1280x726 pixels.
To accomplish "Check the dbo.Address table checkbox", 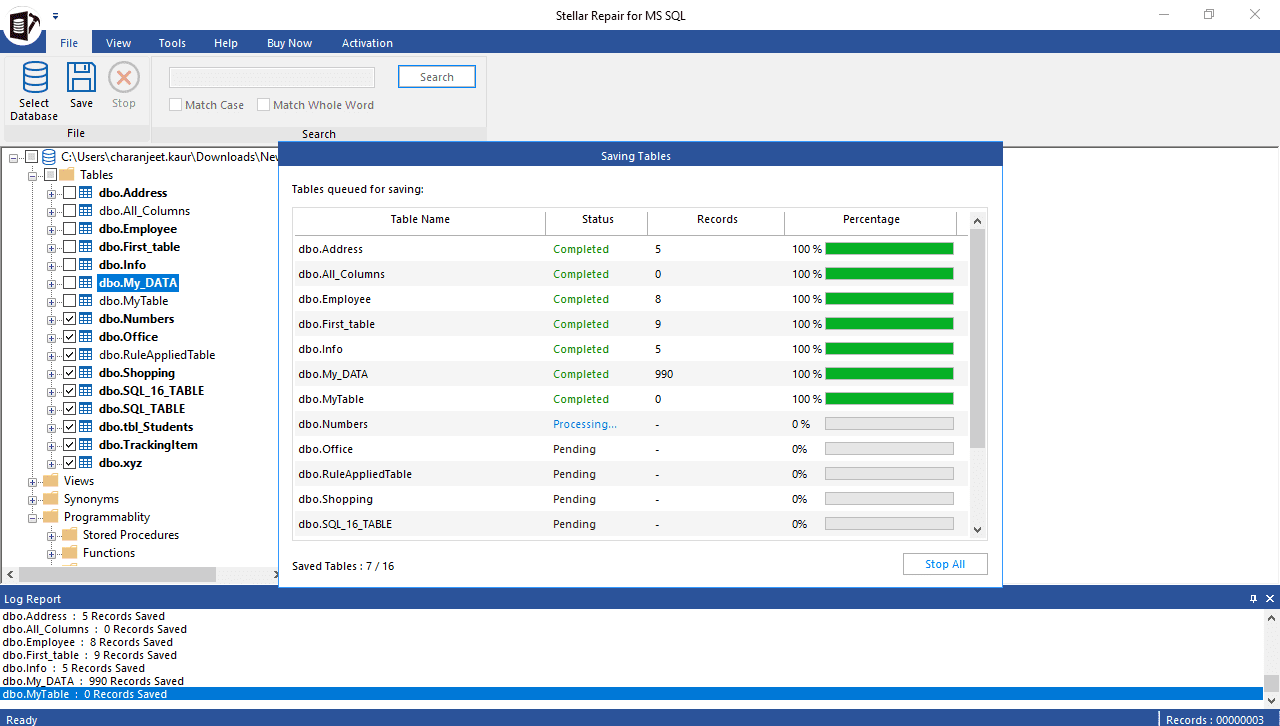I will (69, 193).
